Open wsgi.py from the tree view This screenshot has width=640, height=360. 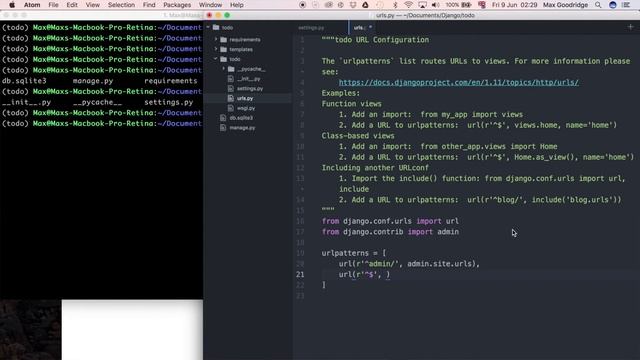[x=246, y=108]
